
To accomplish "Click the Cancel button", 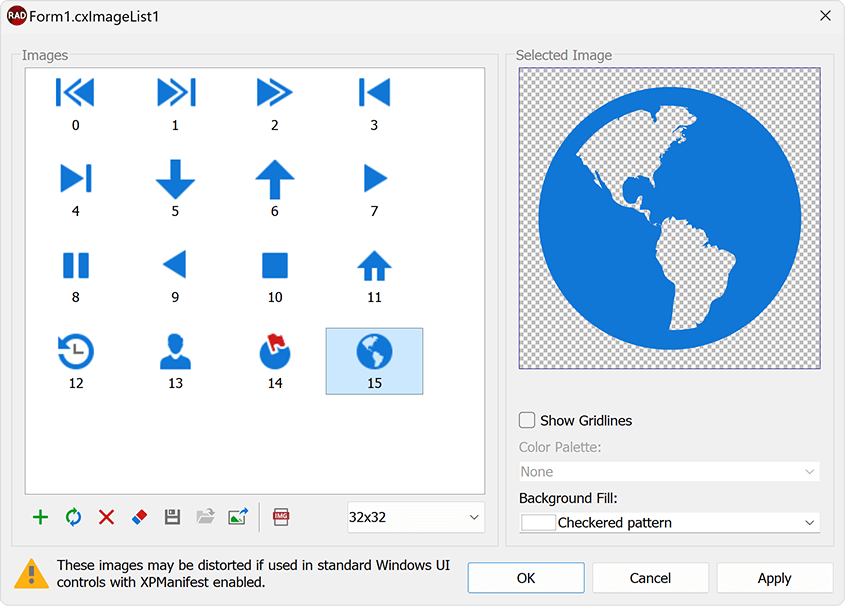I will pos(650,578).
